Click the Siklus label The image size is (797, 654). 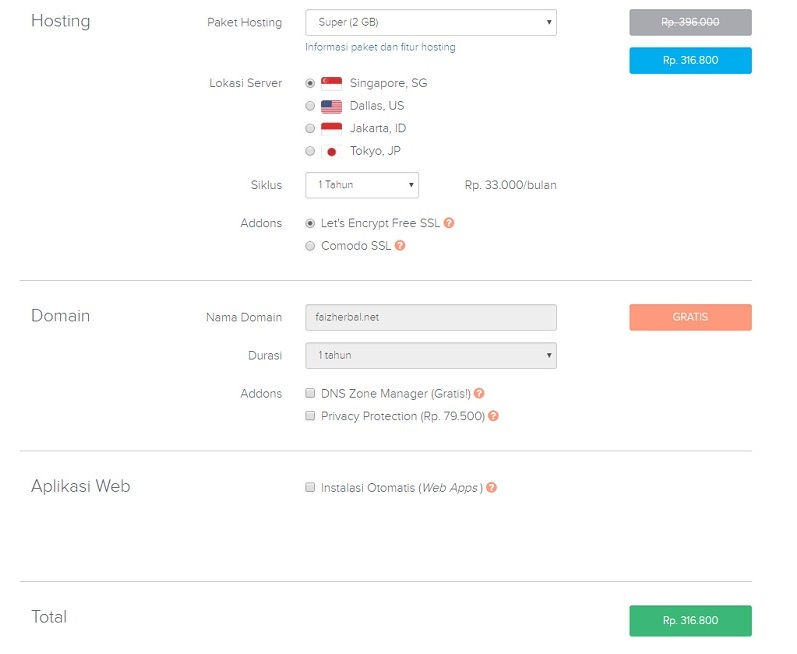tap(266, 185)
